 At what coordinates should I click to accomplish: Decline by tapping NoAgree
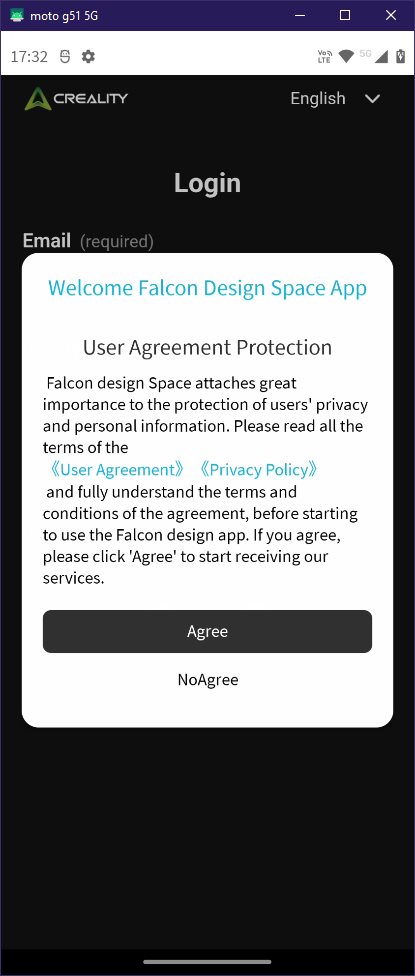(208, 679)
